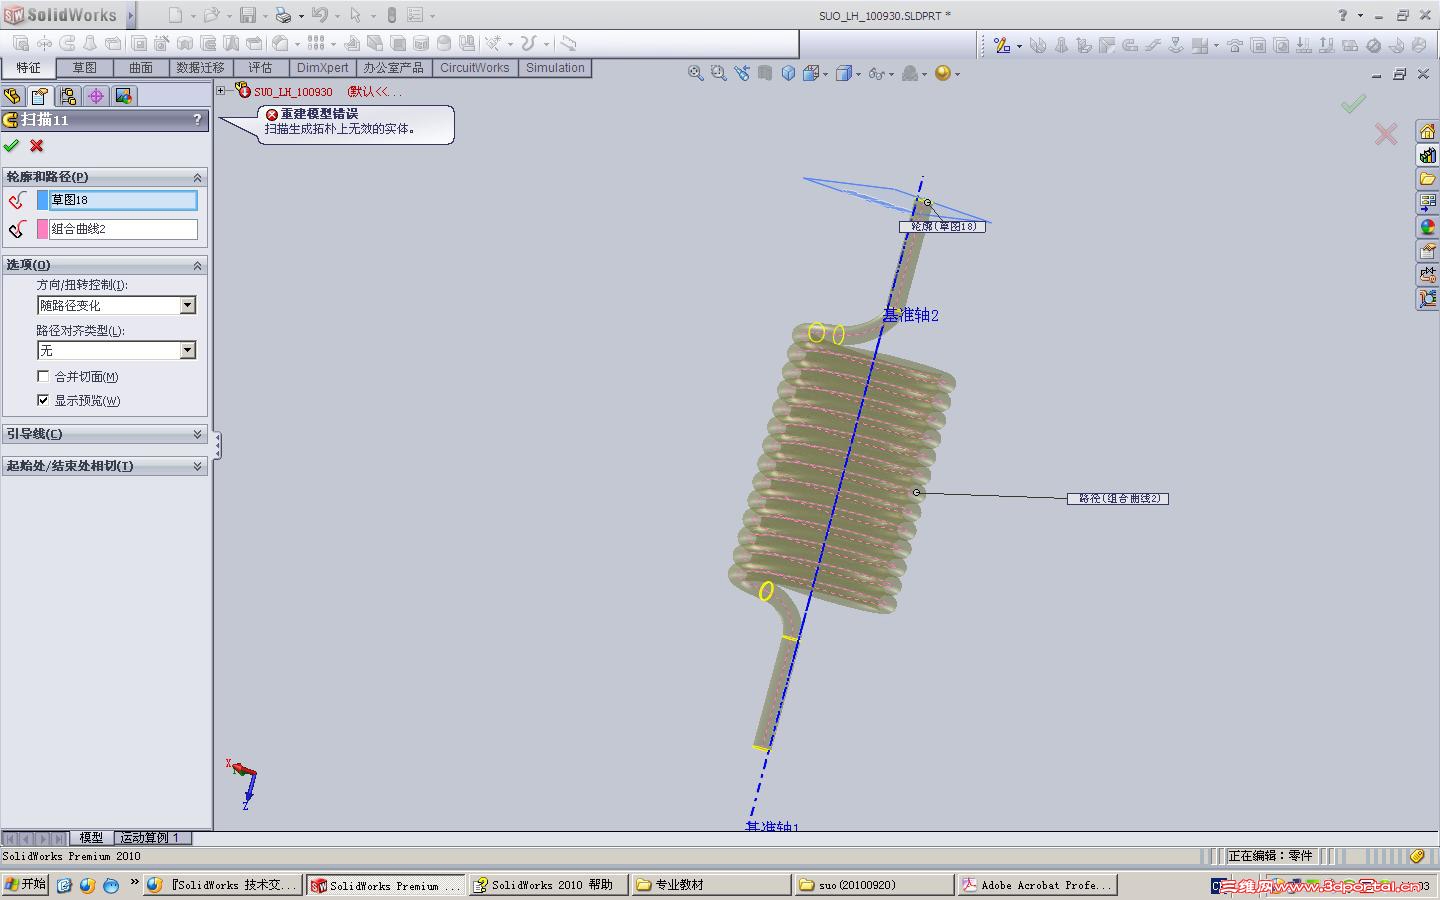Open the DimXpertManager crosshair icon tab
The height and width of the screenshot is (900, 1440).
pos(96,96)
